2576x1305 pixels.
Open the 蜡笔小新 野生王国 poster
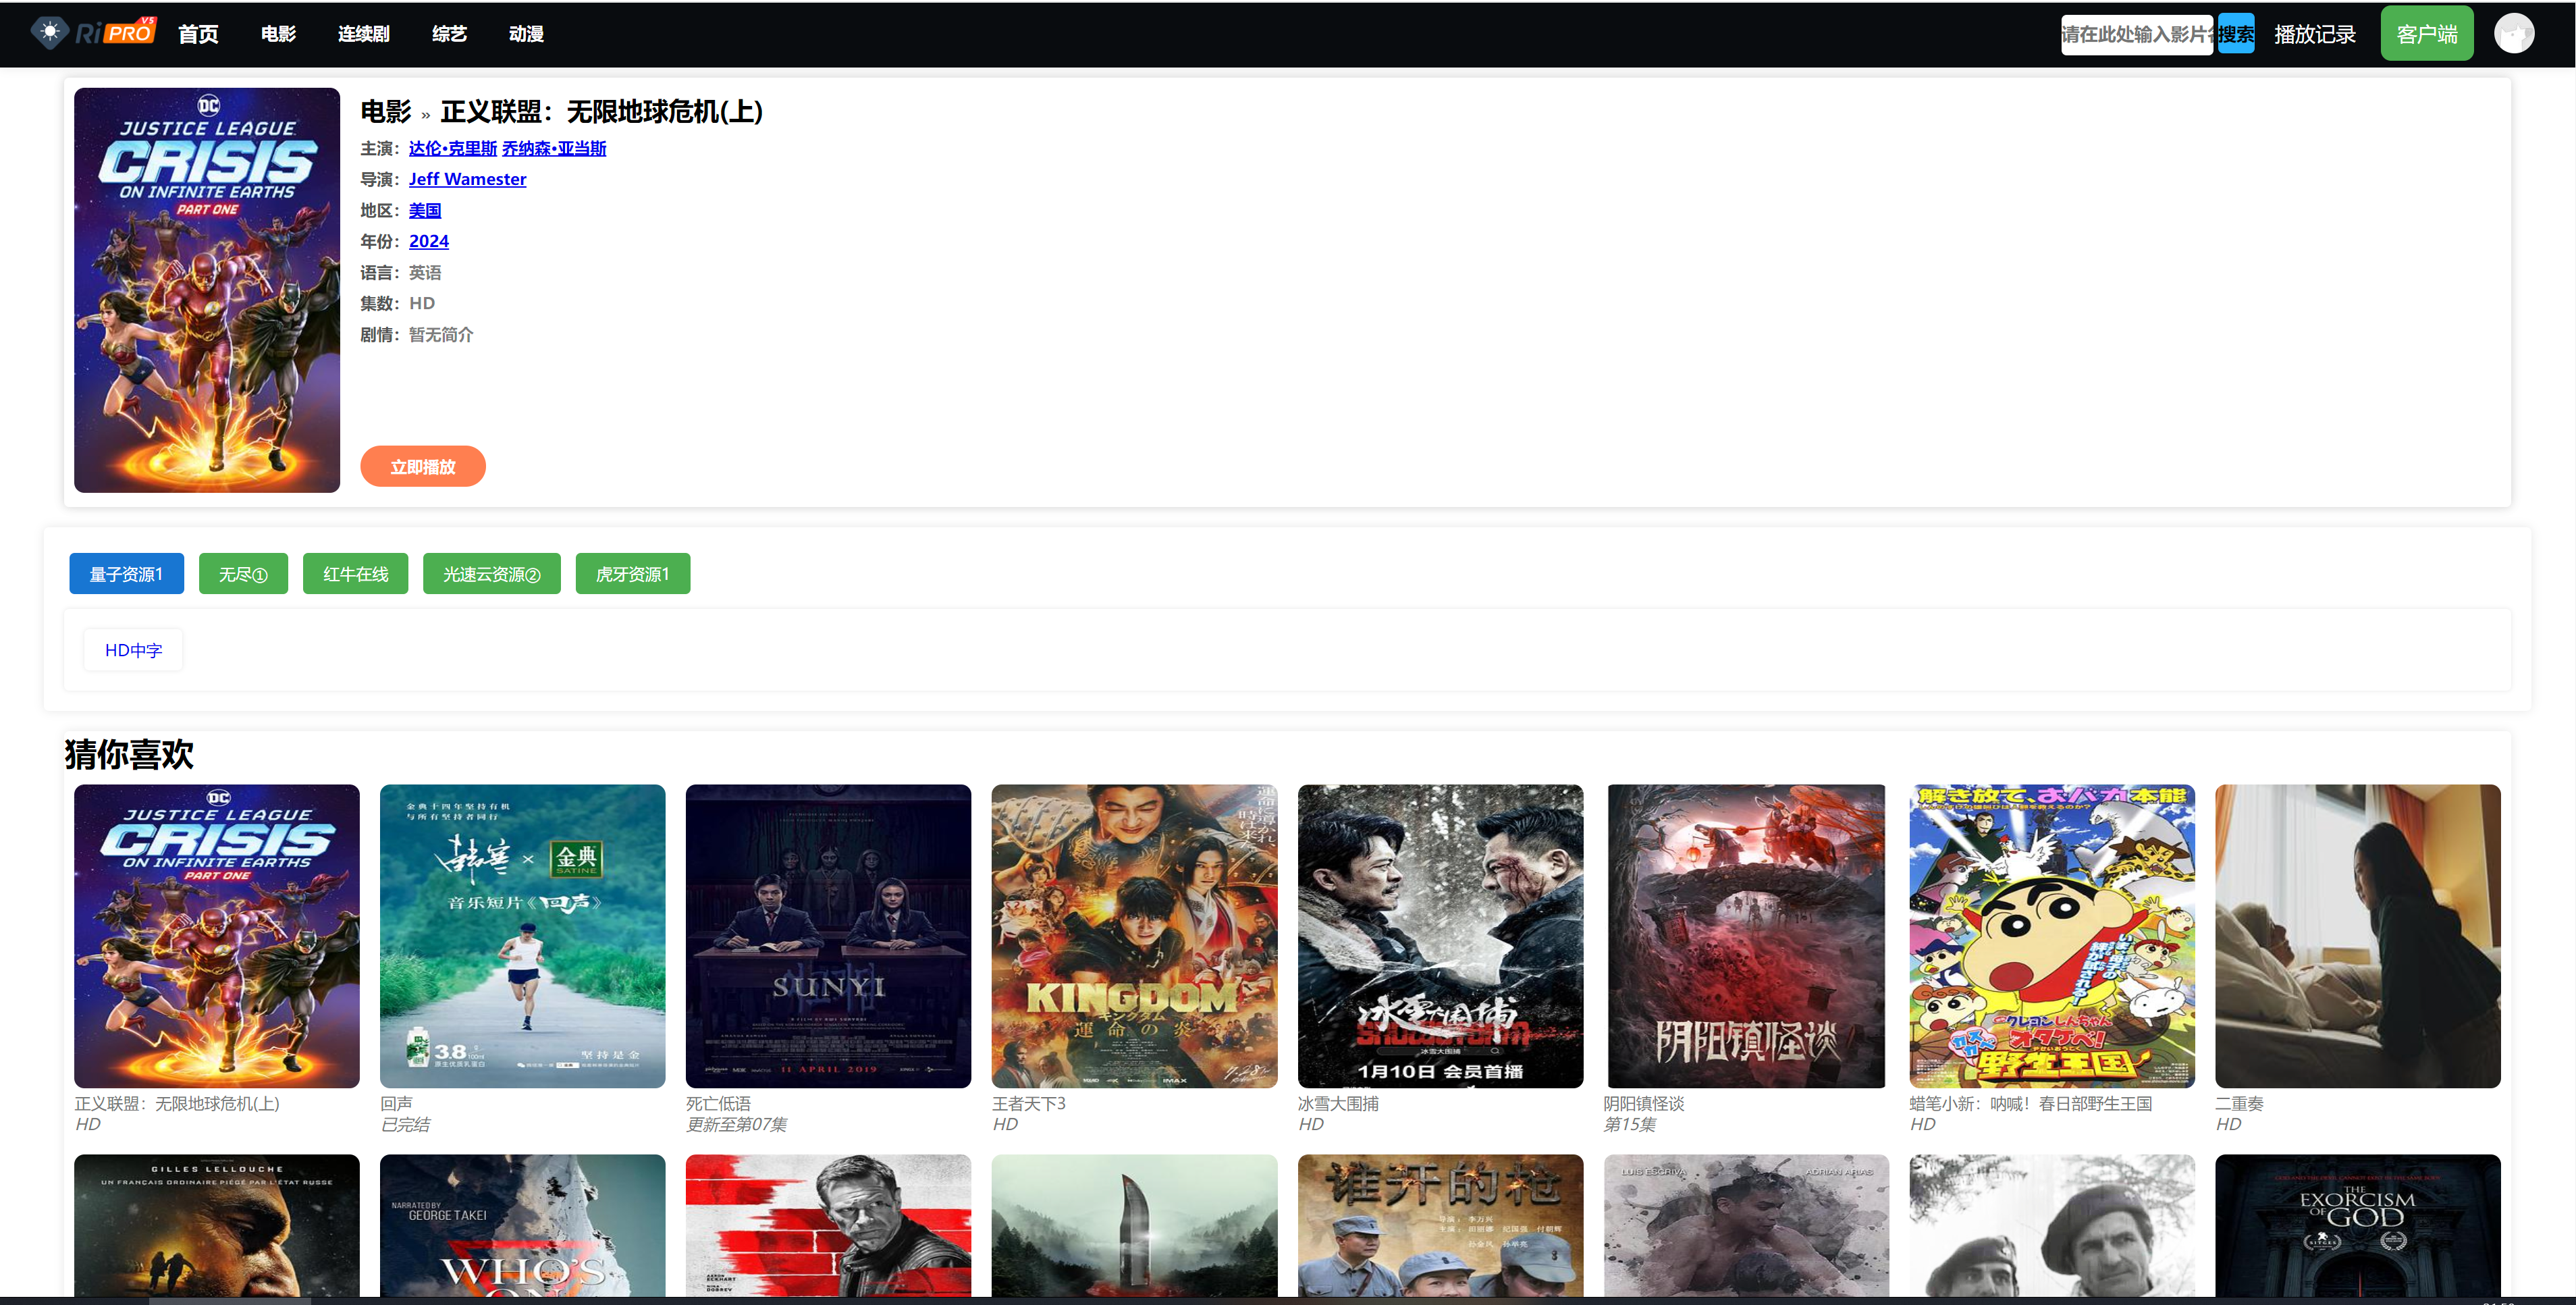tap(2052, 936)
